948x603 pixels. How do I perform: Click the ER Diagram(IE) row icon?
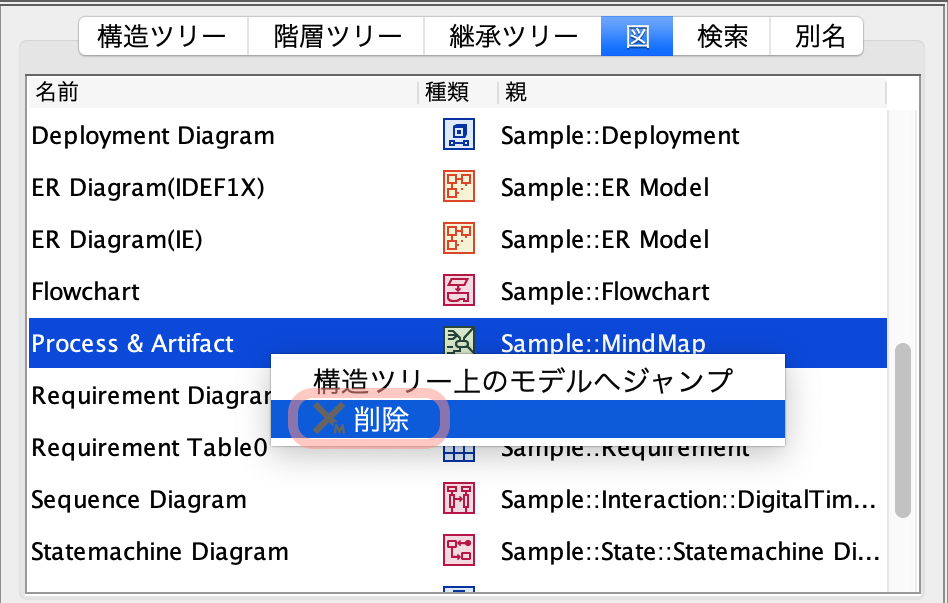click(459, 238)
